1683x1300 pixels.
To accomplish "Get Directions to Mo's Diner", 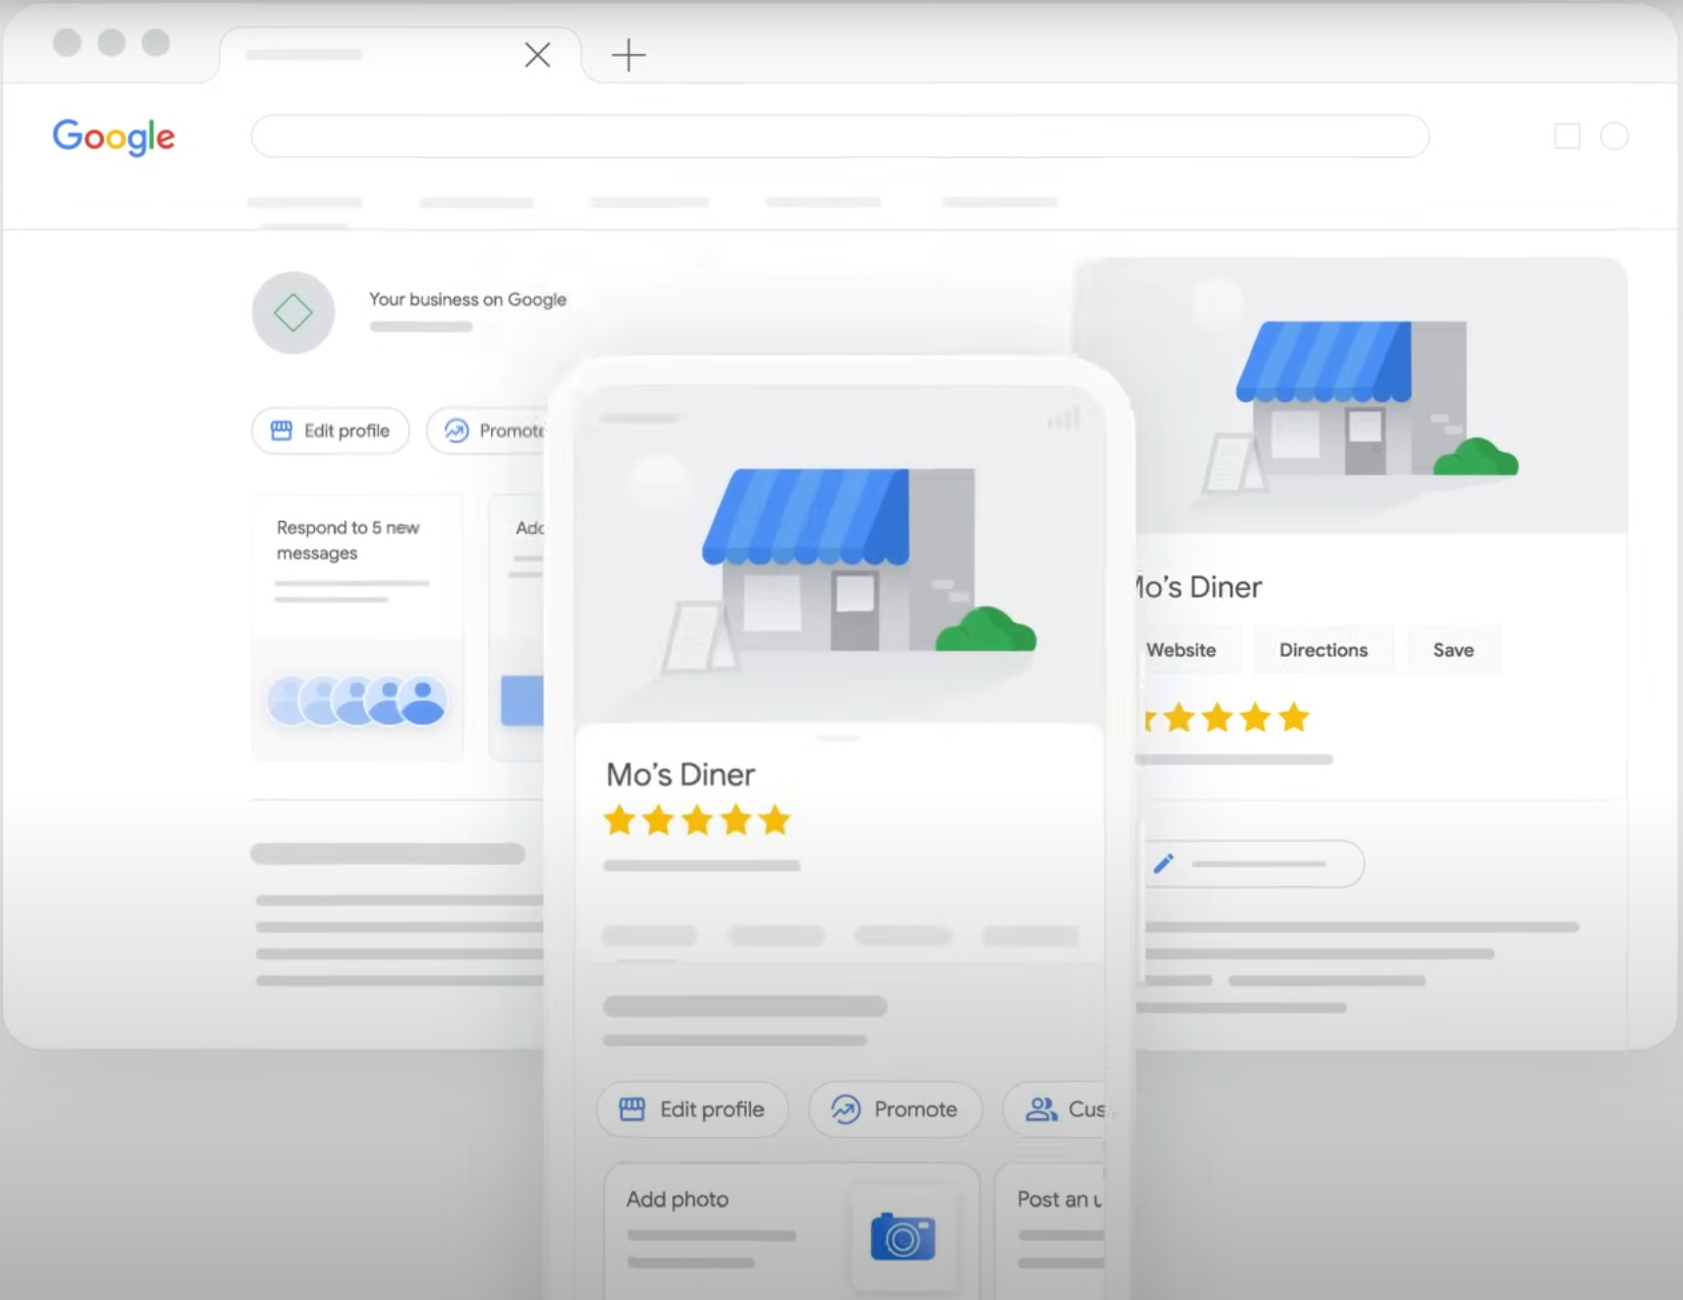I will point(1323,650).
